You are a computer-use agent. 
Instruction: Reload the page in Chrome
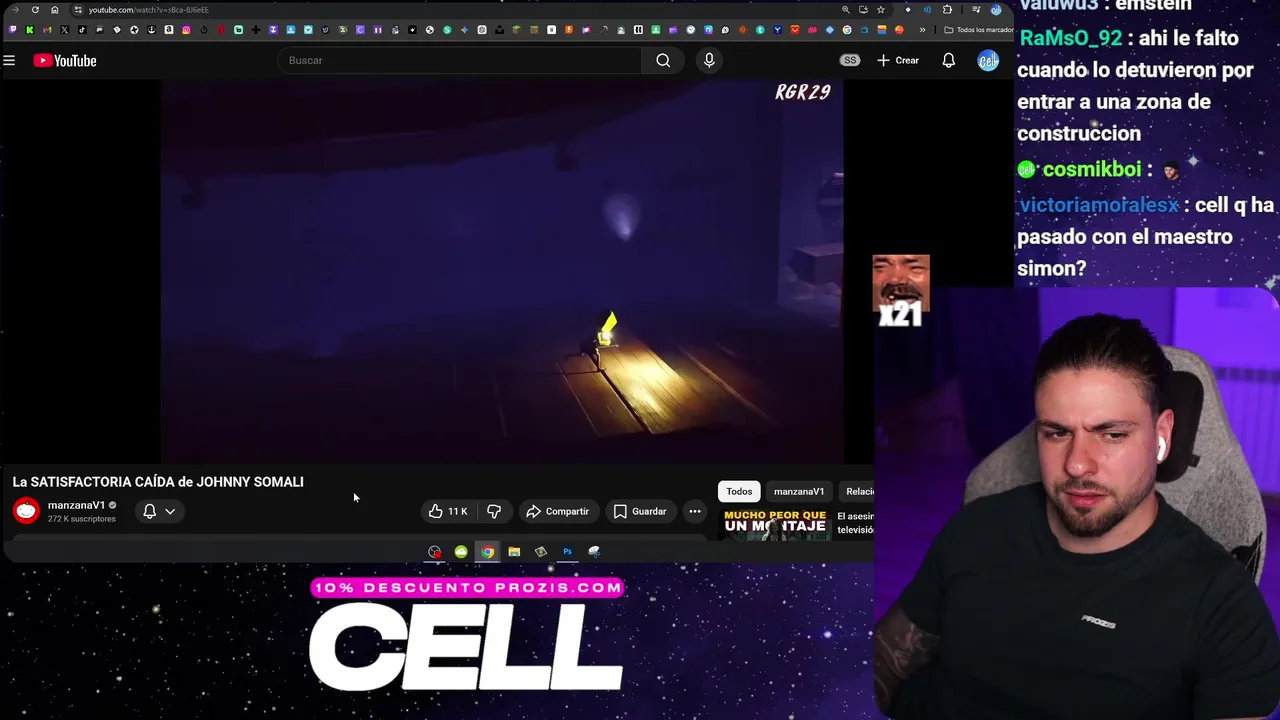(35, 10)
